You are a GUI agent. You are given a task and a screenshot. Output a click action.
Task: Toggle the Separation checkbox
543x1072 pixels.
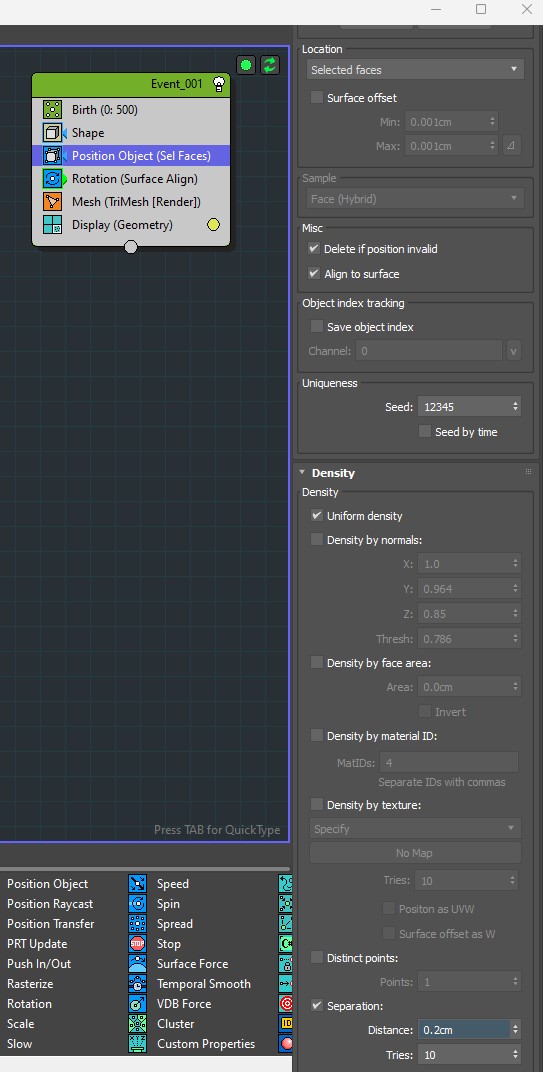click(317, 1006)
